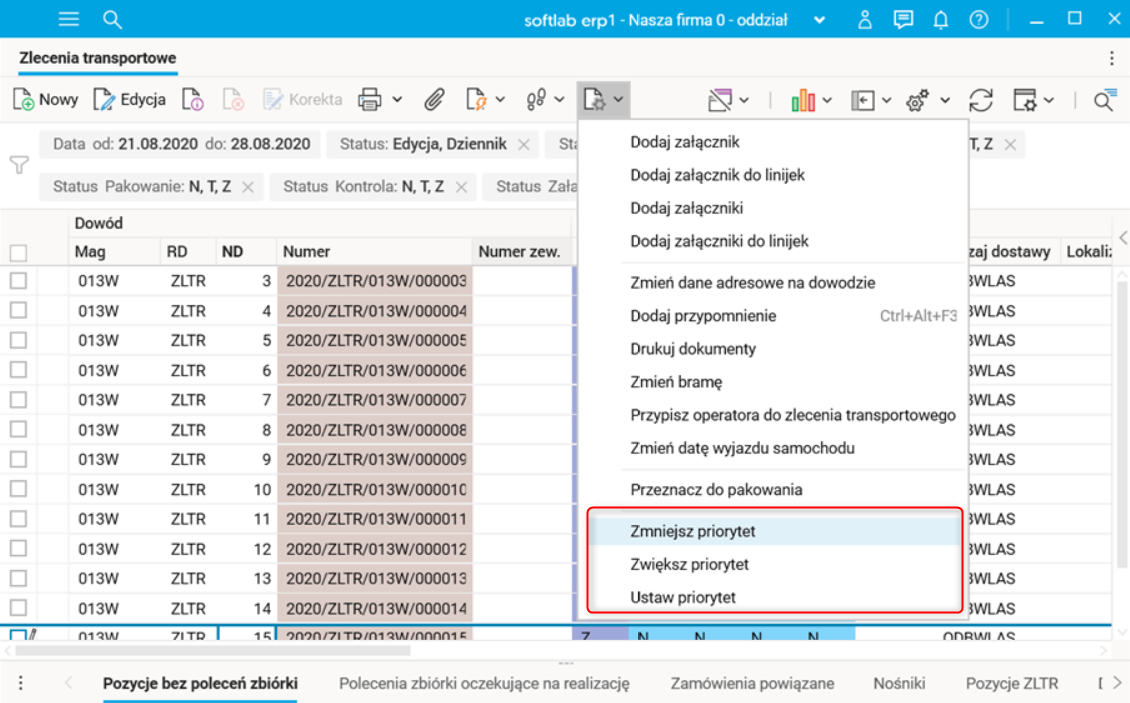The height and width of the screenshot is (703, 1130).
Task: Open the vertical dots menu beside tab title
Action: (x=1112, y=58)
